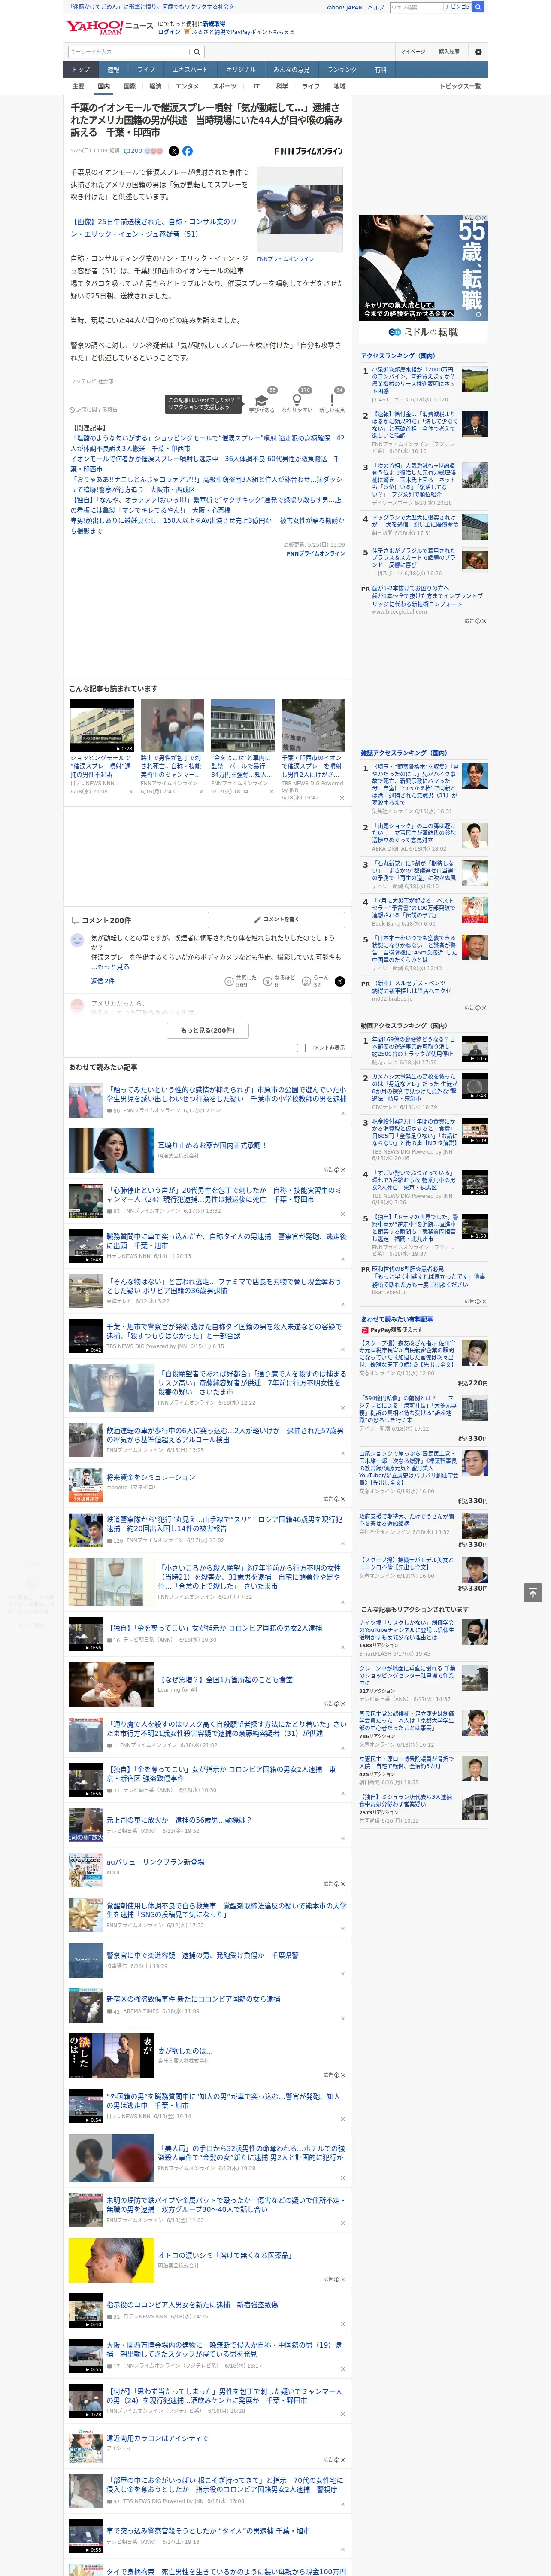Open article comment count bubble showing 200
The height and width of the screenshot is (2576, 551).
[133, 151]
